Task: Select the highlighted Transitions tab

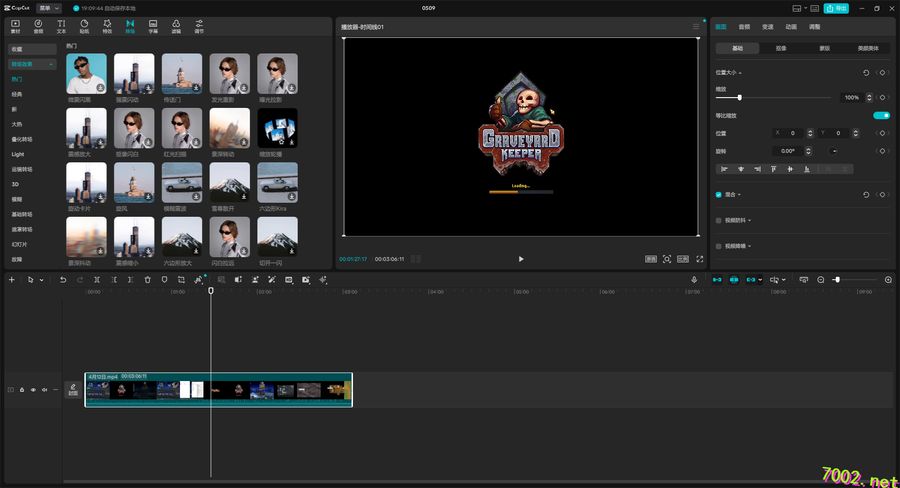Action: coord(130,26)
